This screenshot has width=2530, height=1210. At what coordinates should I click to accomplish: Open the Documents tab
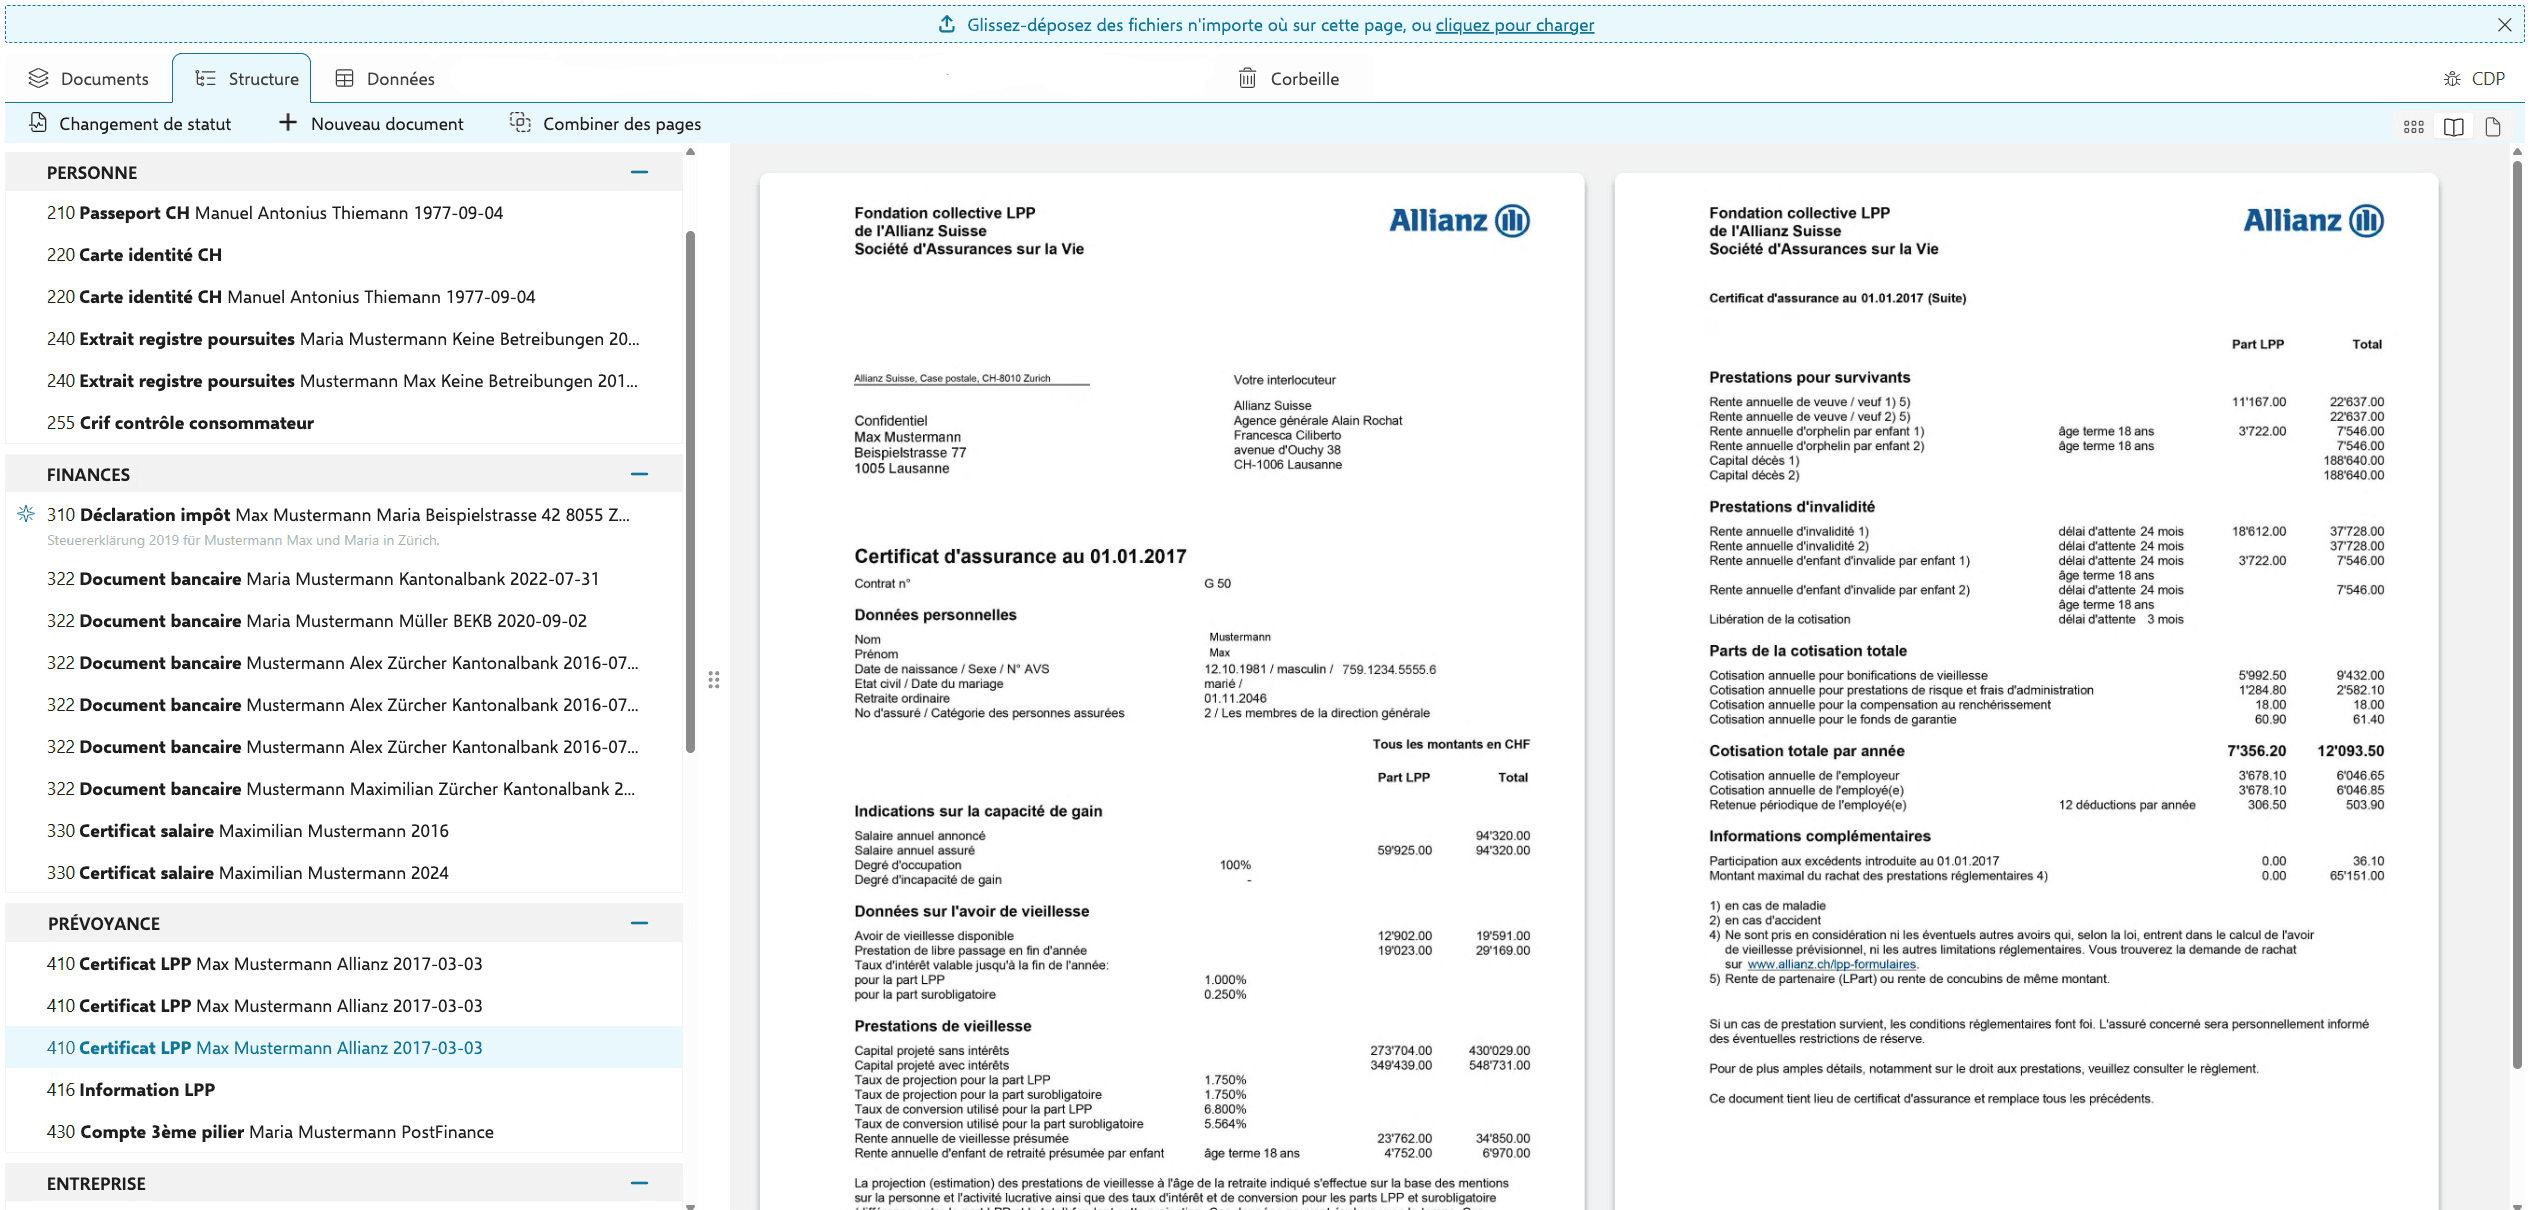[x=88, y=78]
